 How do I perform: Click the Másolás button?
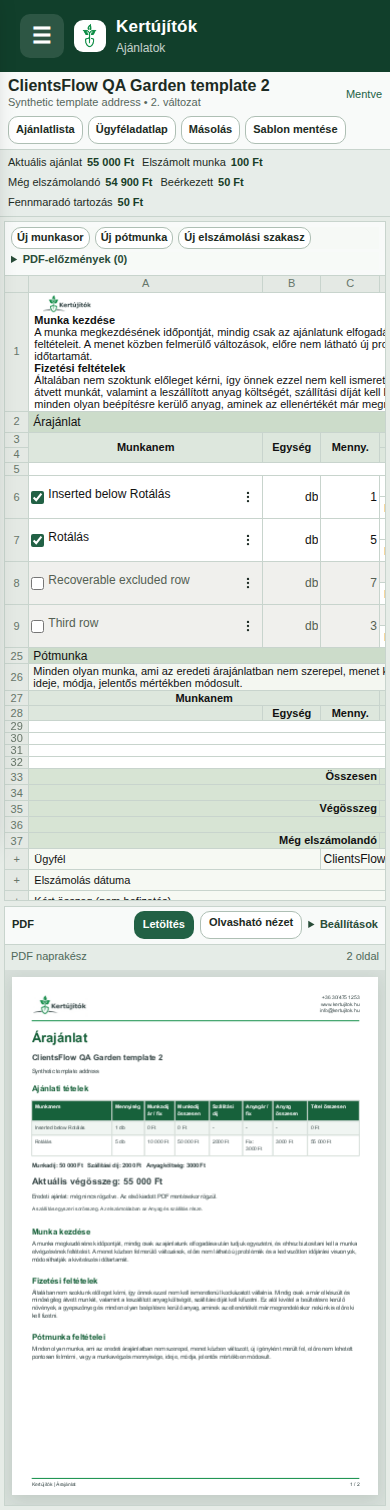pyautogui.click(x=211, y=130)
